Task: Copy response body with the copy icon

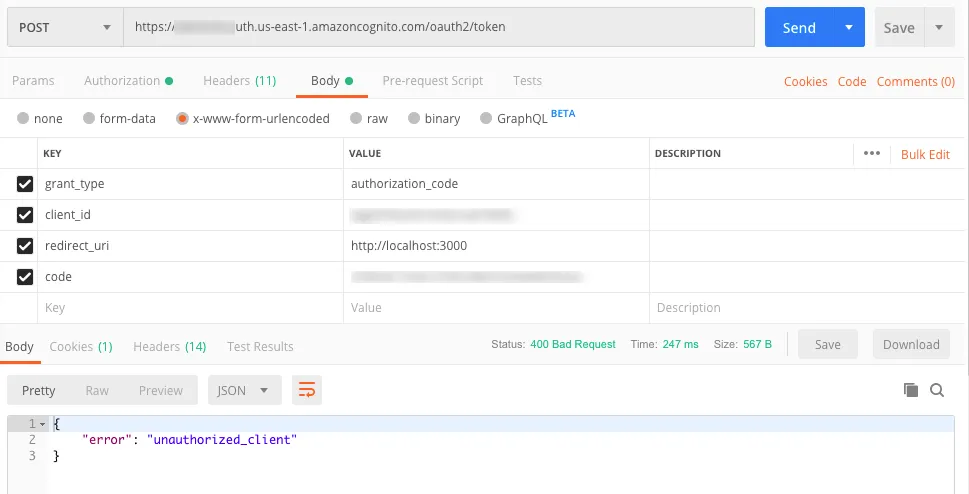Action: (x=910, y=390)
